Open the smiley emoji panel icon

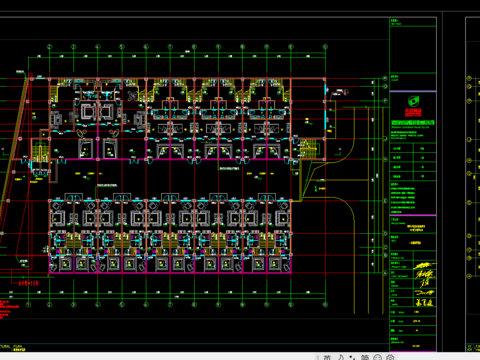pyautogui.click(x=377, y=358)
